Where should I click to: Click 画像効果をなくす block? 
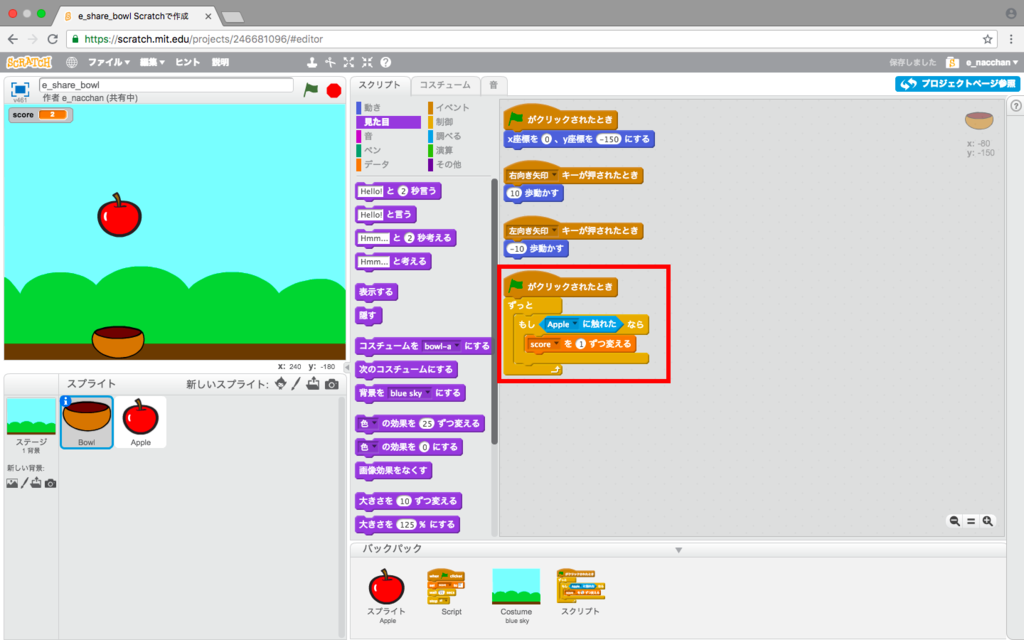[393, 470]
